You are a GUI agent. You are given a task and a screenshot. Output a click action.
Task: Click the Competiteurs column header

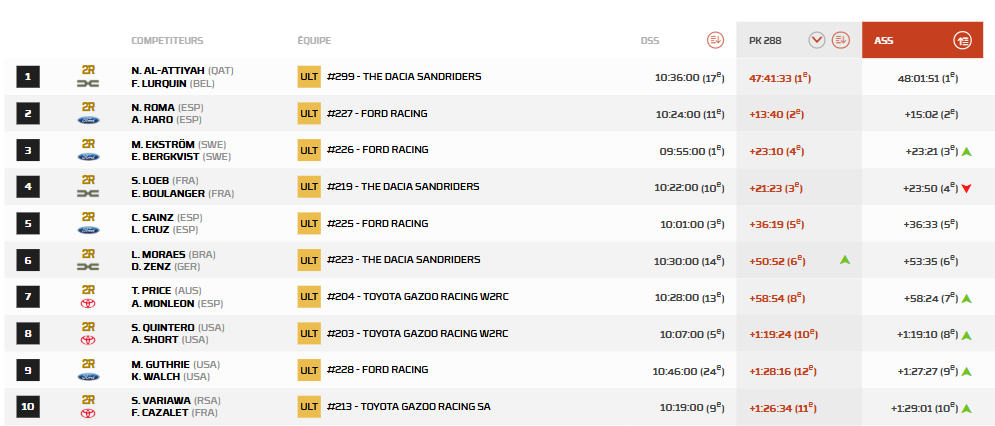click(167, 41)
